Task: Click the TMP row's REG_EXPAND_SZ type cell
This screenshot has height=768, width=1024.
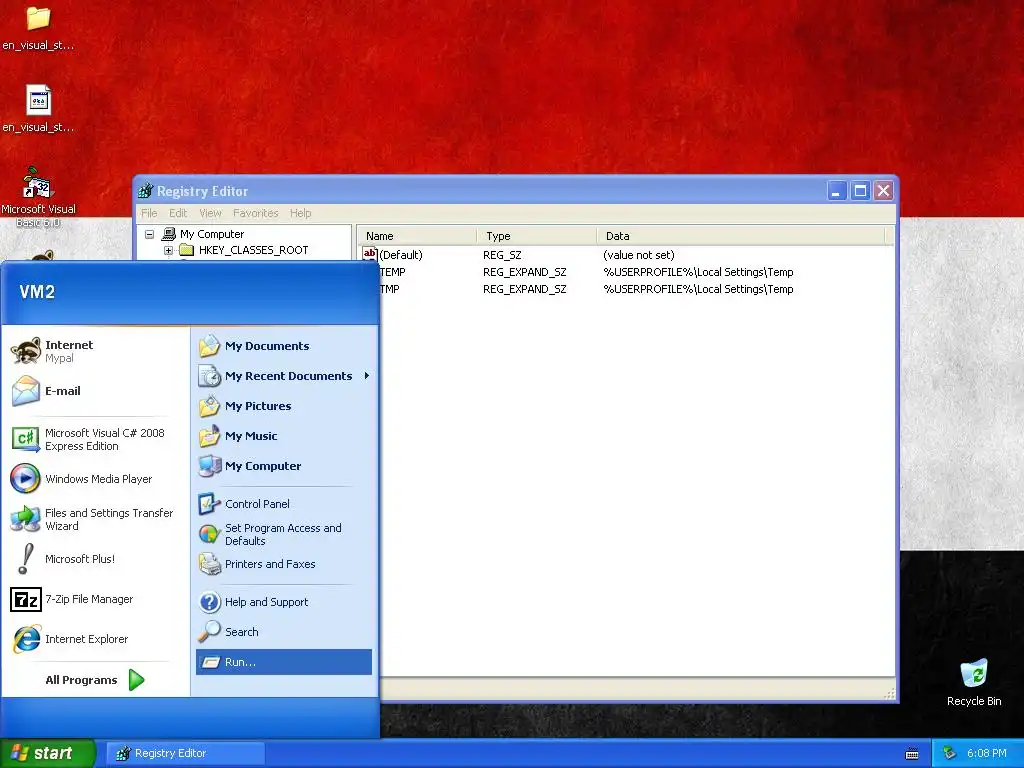Action: tap(524, 289)
